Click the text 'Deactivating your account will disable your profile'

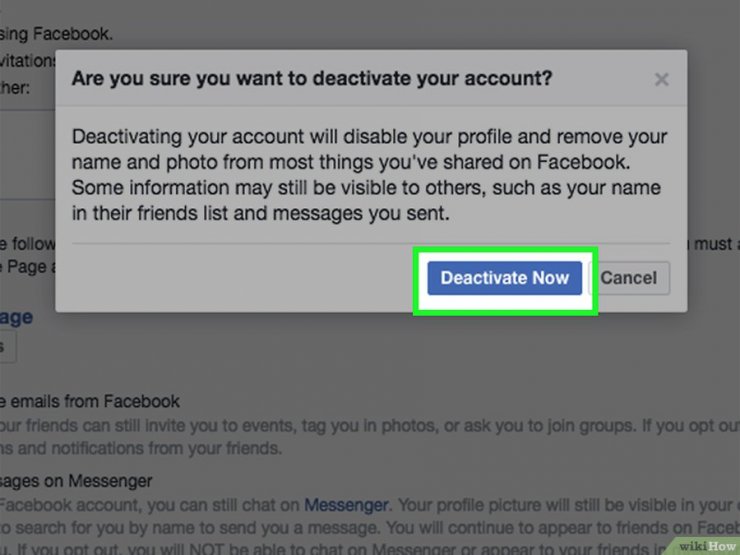292,137
